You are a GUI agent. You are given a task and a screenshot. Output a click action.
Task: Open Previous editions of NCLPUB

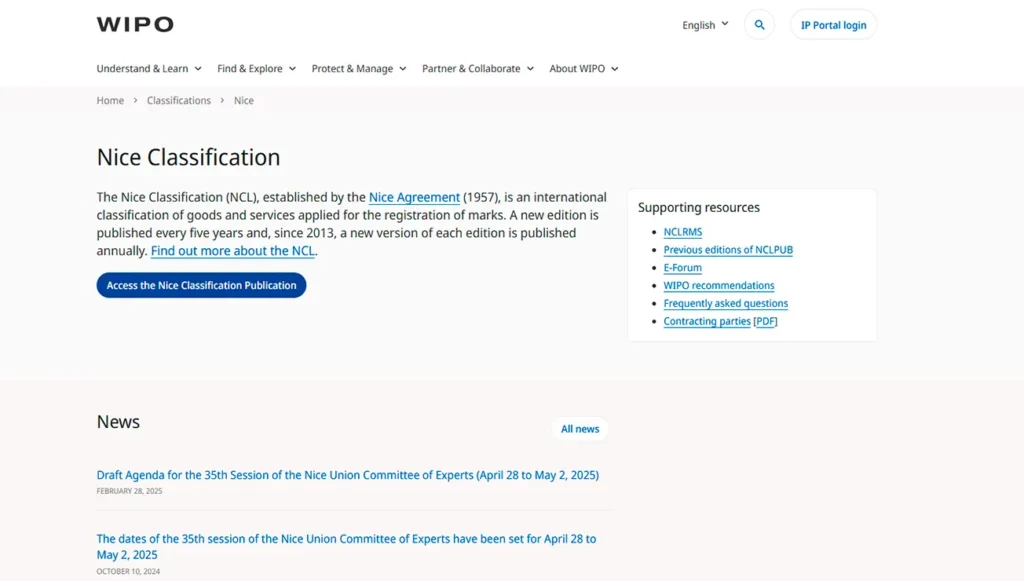[728, 249]
